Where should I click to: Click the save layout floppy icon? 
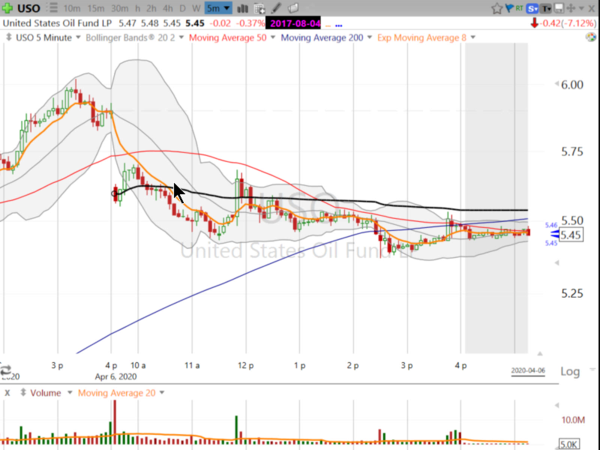click(x=559, y=8)
